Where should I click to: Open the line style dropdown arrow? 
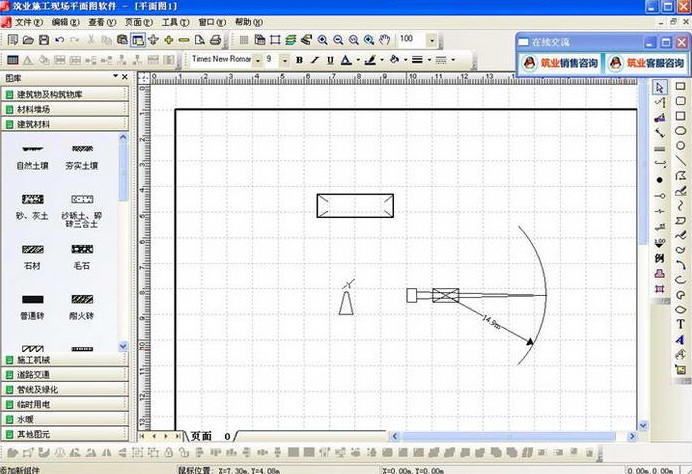pyautogui.click(x=453, y=60)
